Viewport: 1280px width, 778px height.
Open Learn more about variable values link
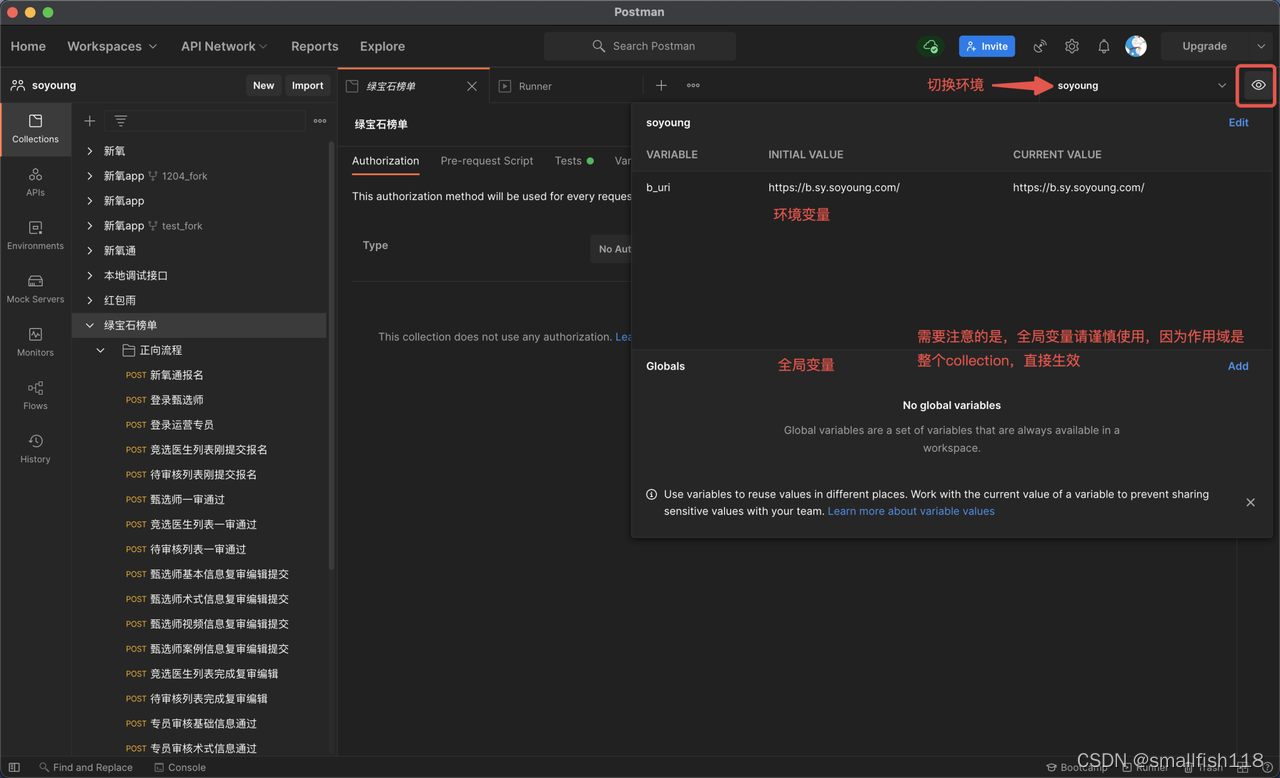pos(911,511)
